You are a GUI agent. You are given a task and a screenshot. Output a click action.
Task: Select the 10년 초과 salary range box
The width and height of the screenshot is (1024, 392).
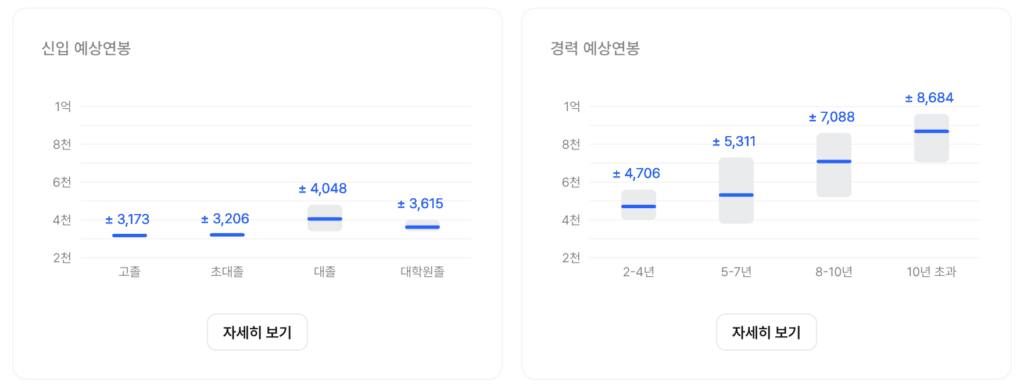coord(931,138)
